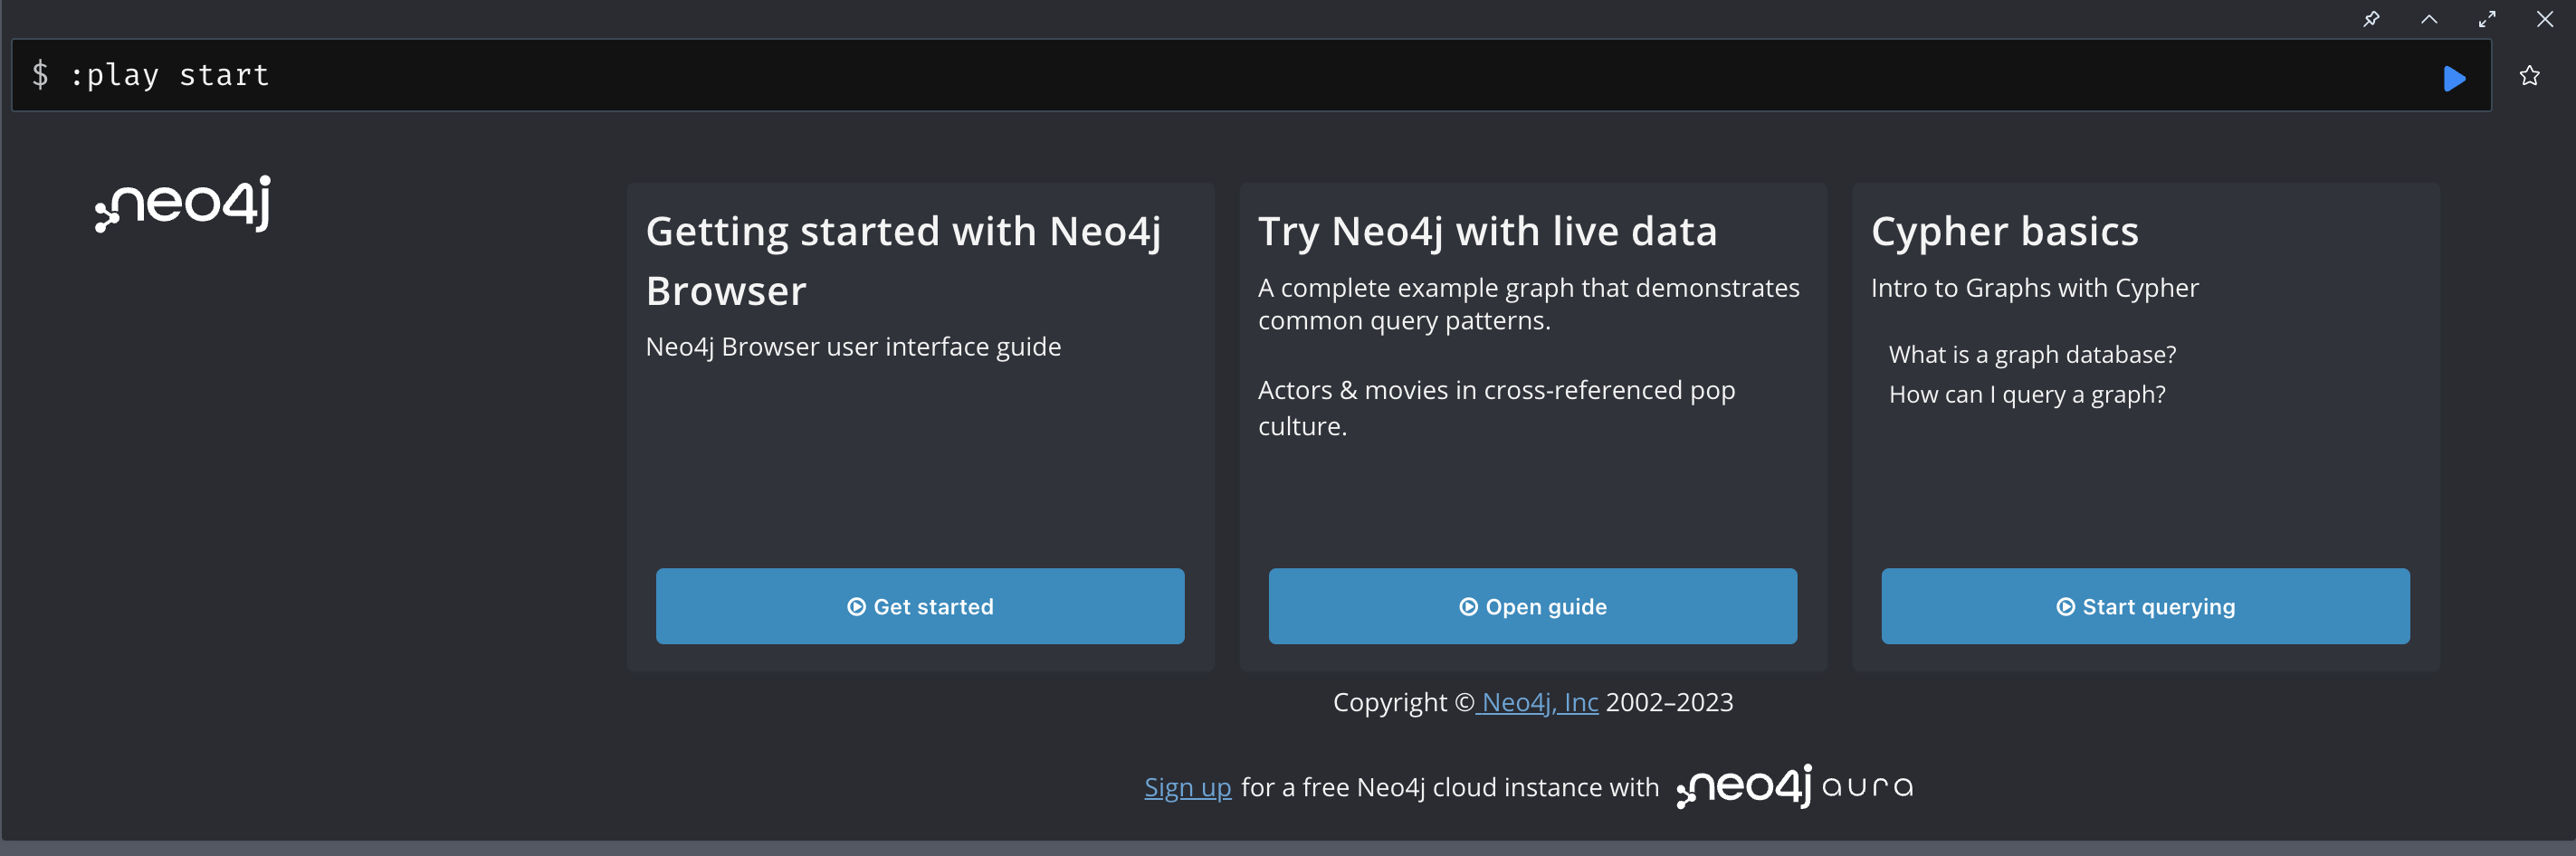This screenshot has width=2576, height=856.
Task: Click 'Neo4j Browser user interface guide' text
Action: pos(853,347)
